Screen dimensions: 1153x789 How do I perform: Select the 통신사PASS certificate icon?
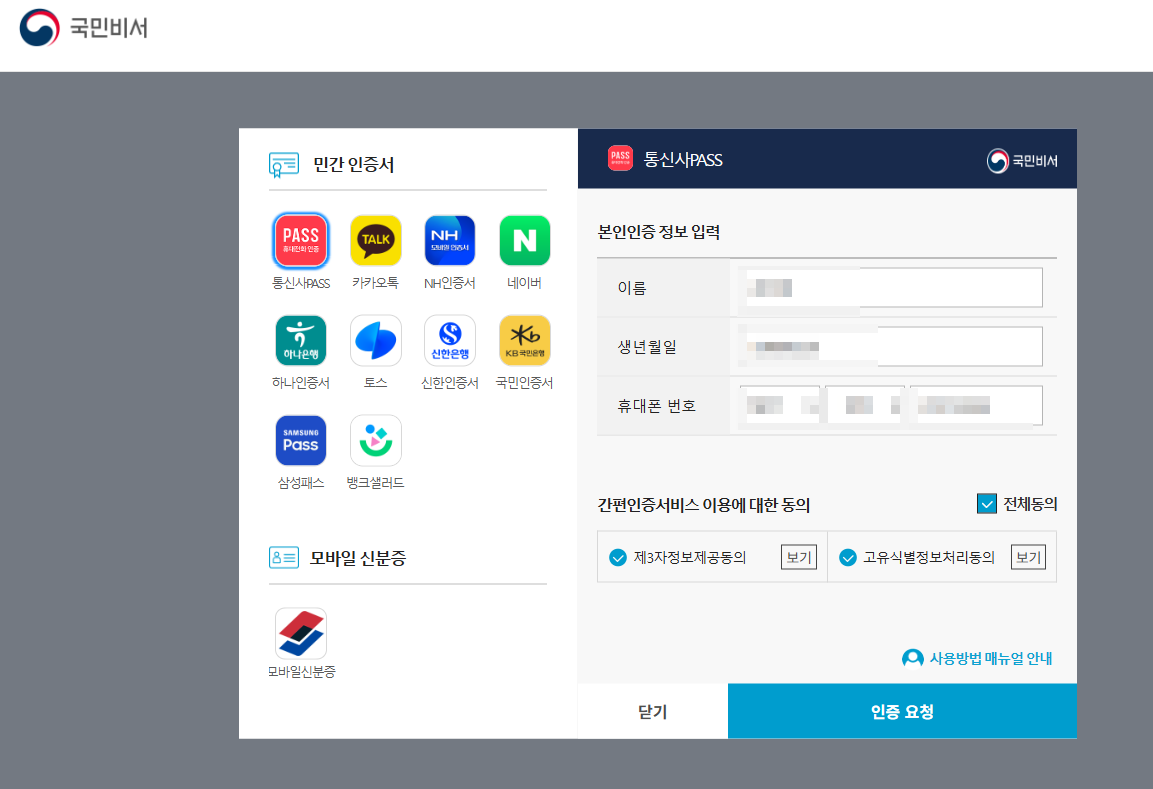point(301,240)
